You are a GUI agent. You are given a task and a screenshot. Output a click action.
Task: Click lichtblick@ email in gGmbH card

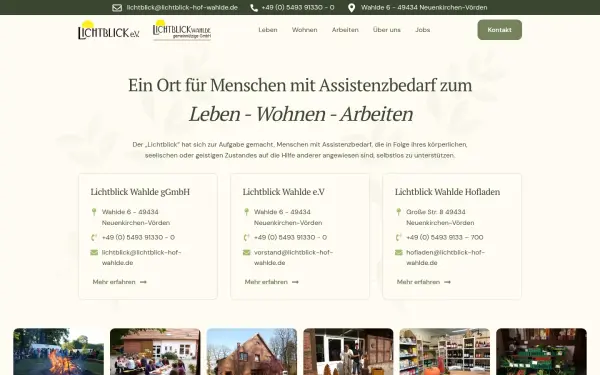(x=142, y=258)
